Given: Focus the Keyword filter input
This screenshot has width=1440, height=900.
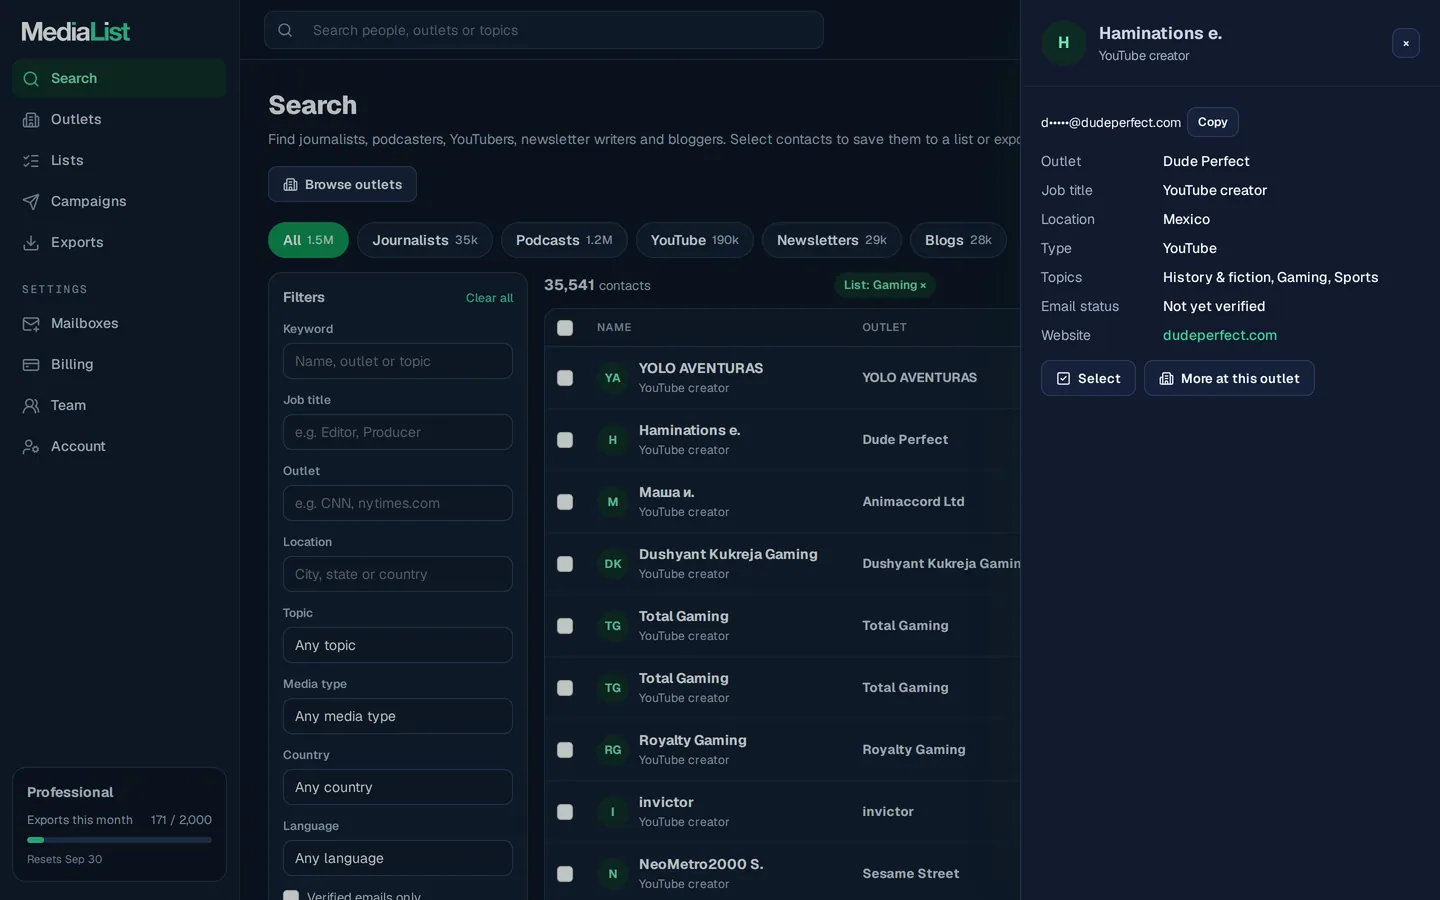Looking at the screenshot, I should (x=398, y=361).
